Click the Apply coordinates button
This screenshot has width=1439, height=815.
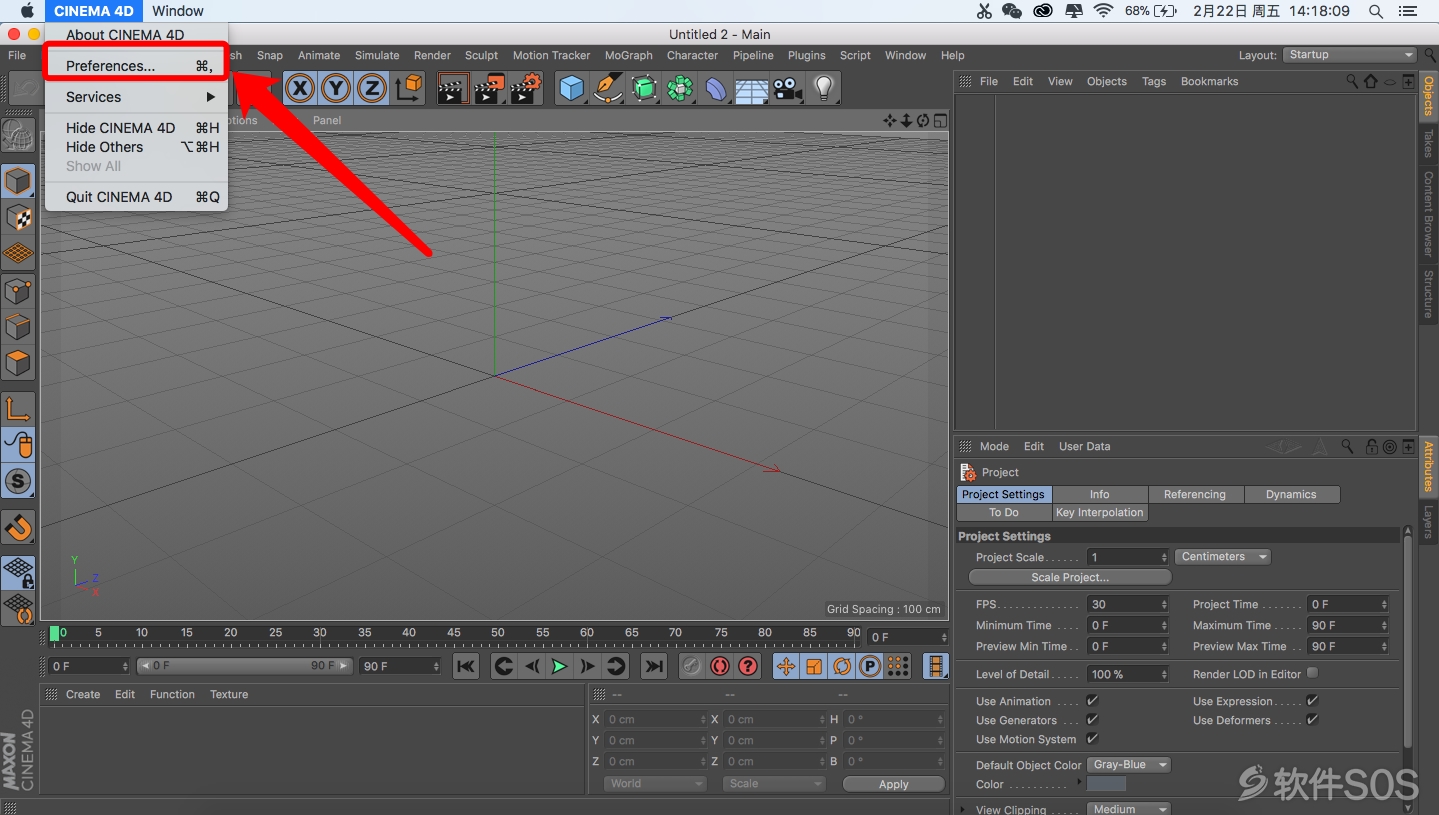893,784
